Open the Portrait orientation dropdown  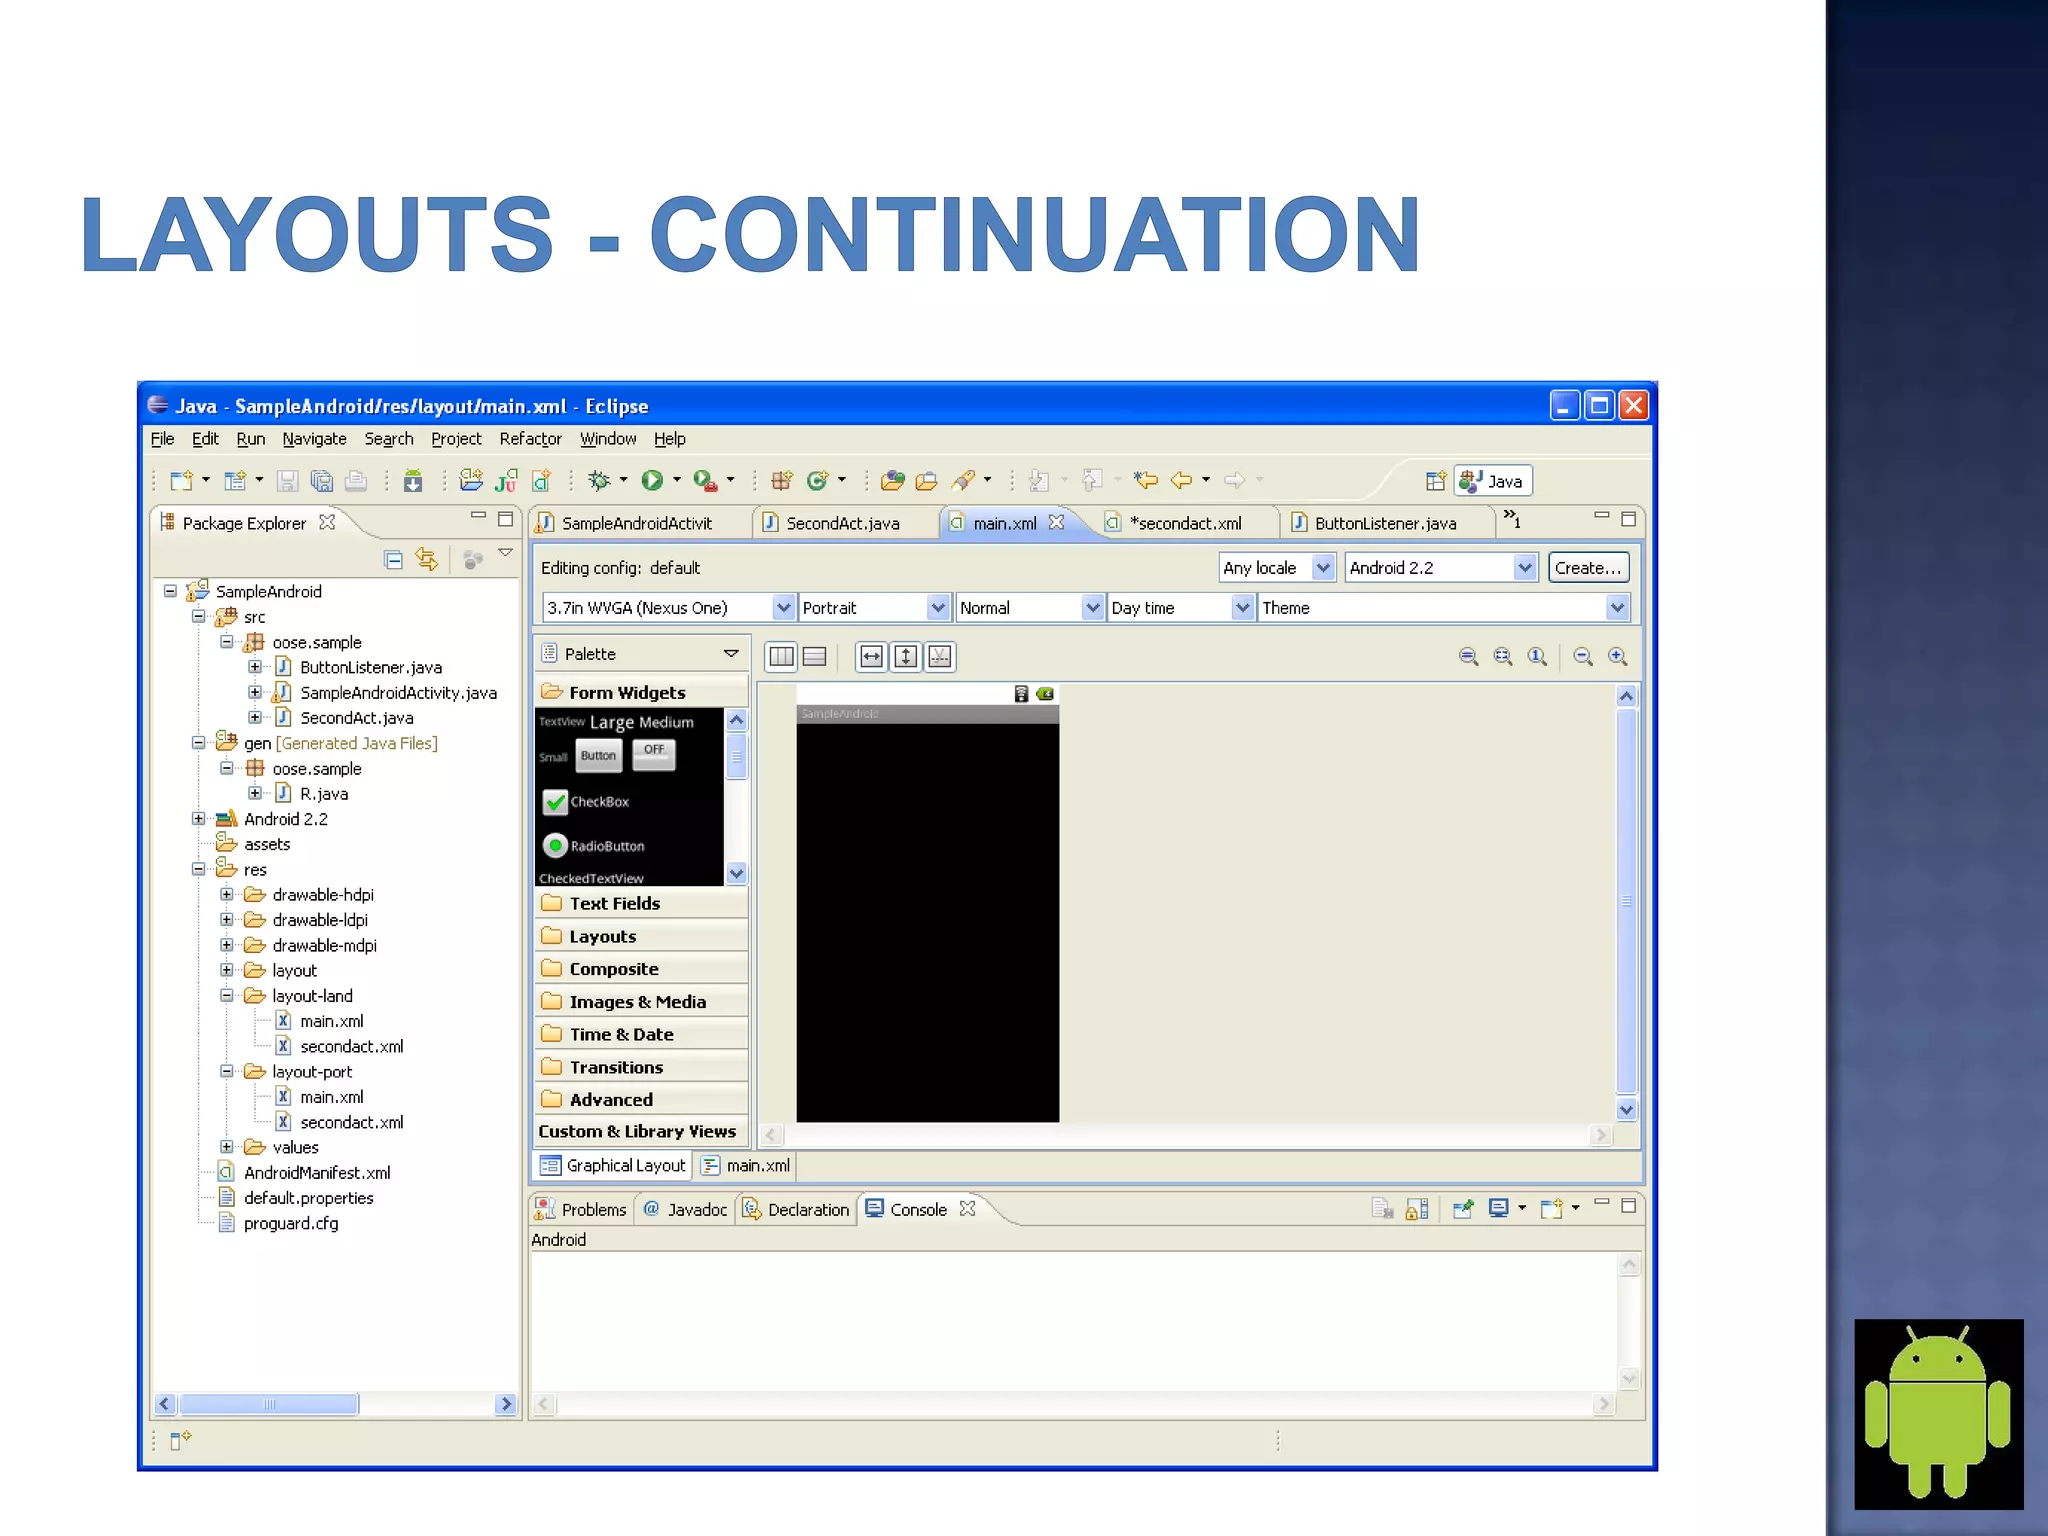[x=937, y=608]
